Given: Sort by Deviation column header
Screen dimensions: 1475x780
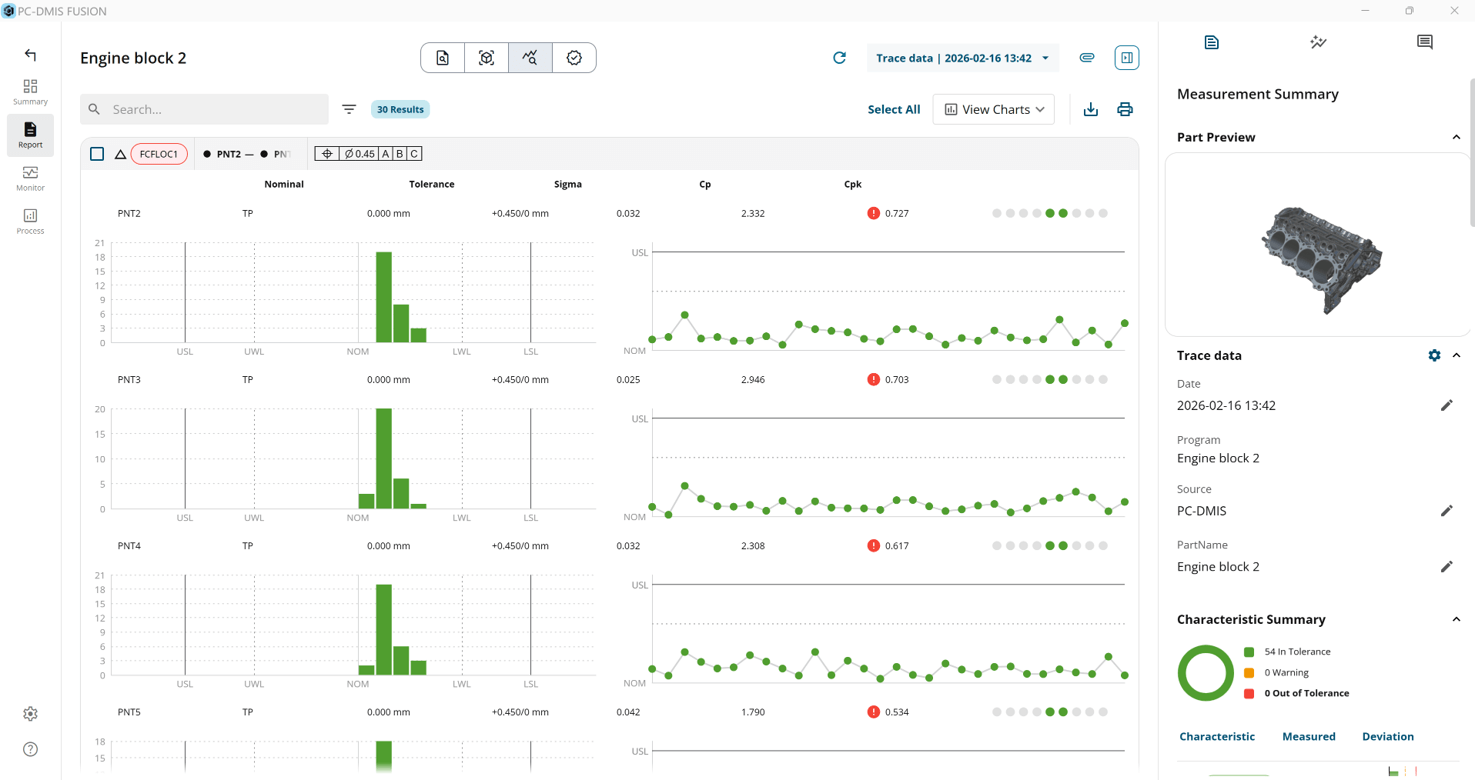Looking at the screenshot, I should (x=1388, y=736).
